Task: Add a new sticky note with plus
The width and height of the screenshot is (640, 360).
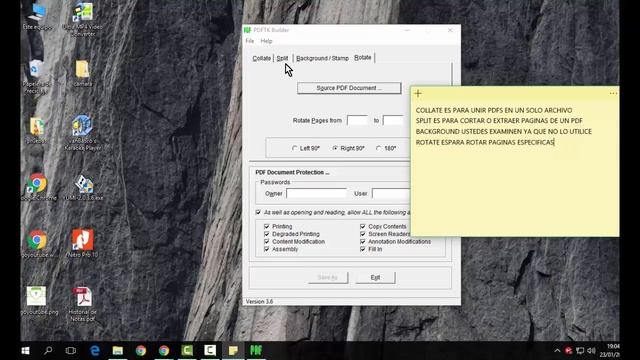Action: click(418, 93)
